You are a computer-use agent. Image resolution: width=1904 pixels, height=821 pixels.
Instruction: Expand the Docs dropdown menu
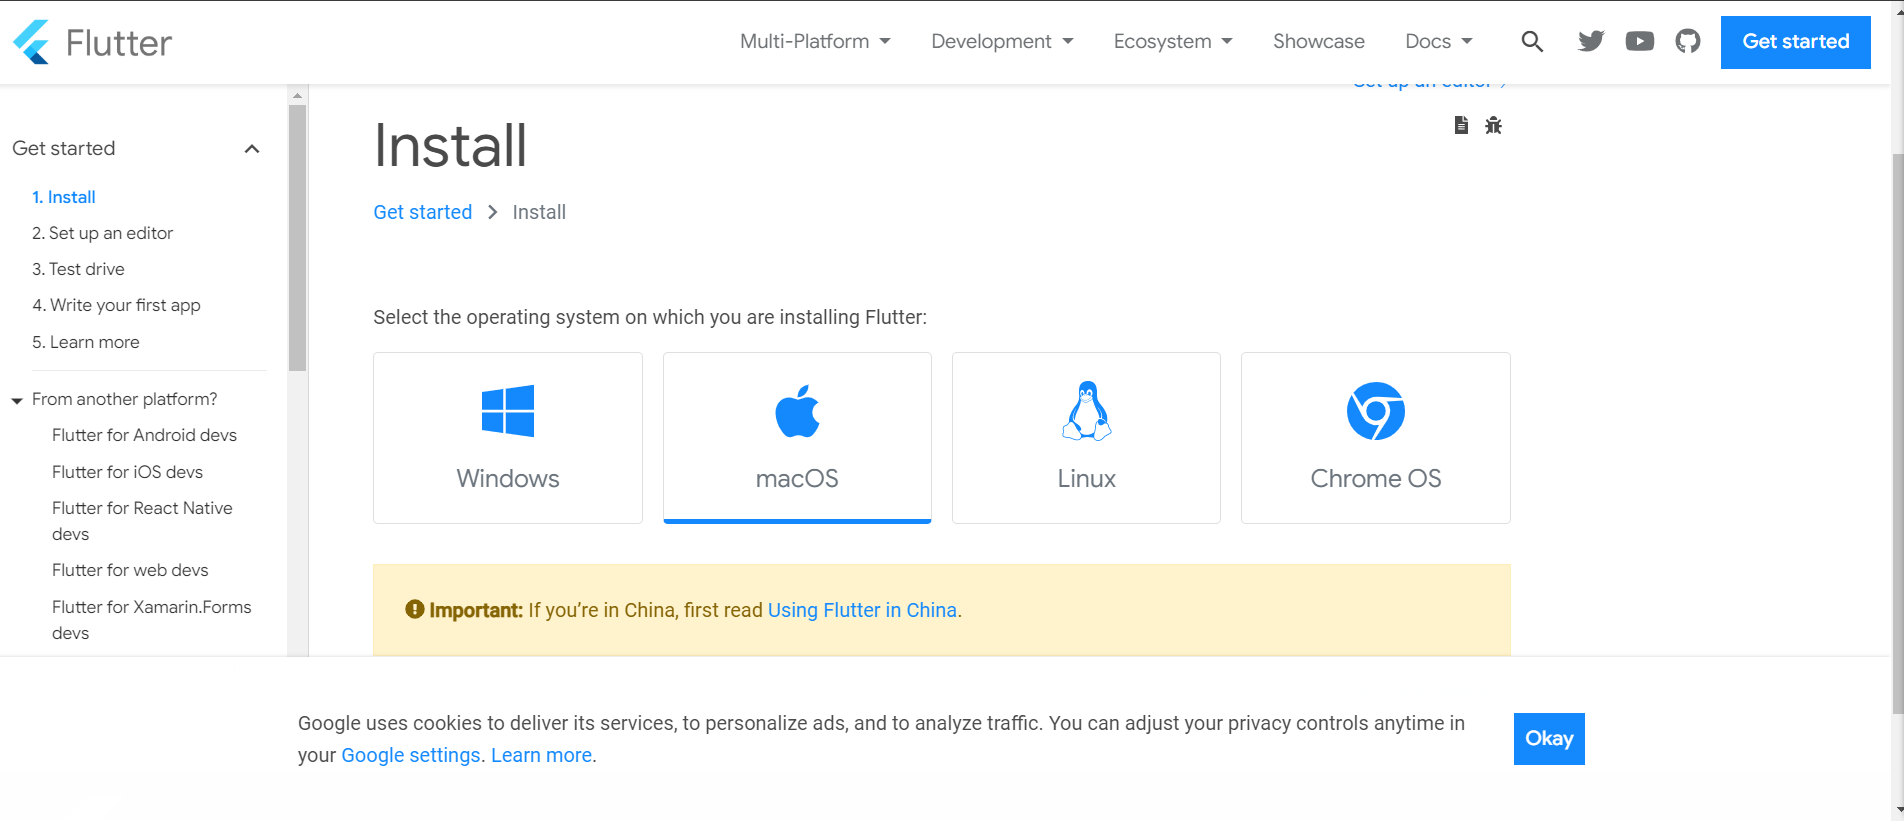click(1439, 41)
